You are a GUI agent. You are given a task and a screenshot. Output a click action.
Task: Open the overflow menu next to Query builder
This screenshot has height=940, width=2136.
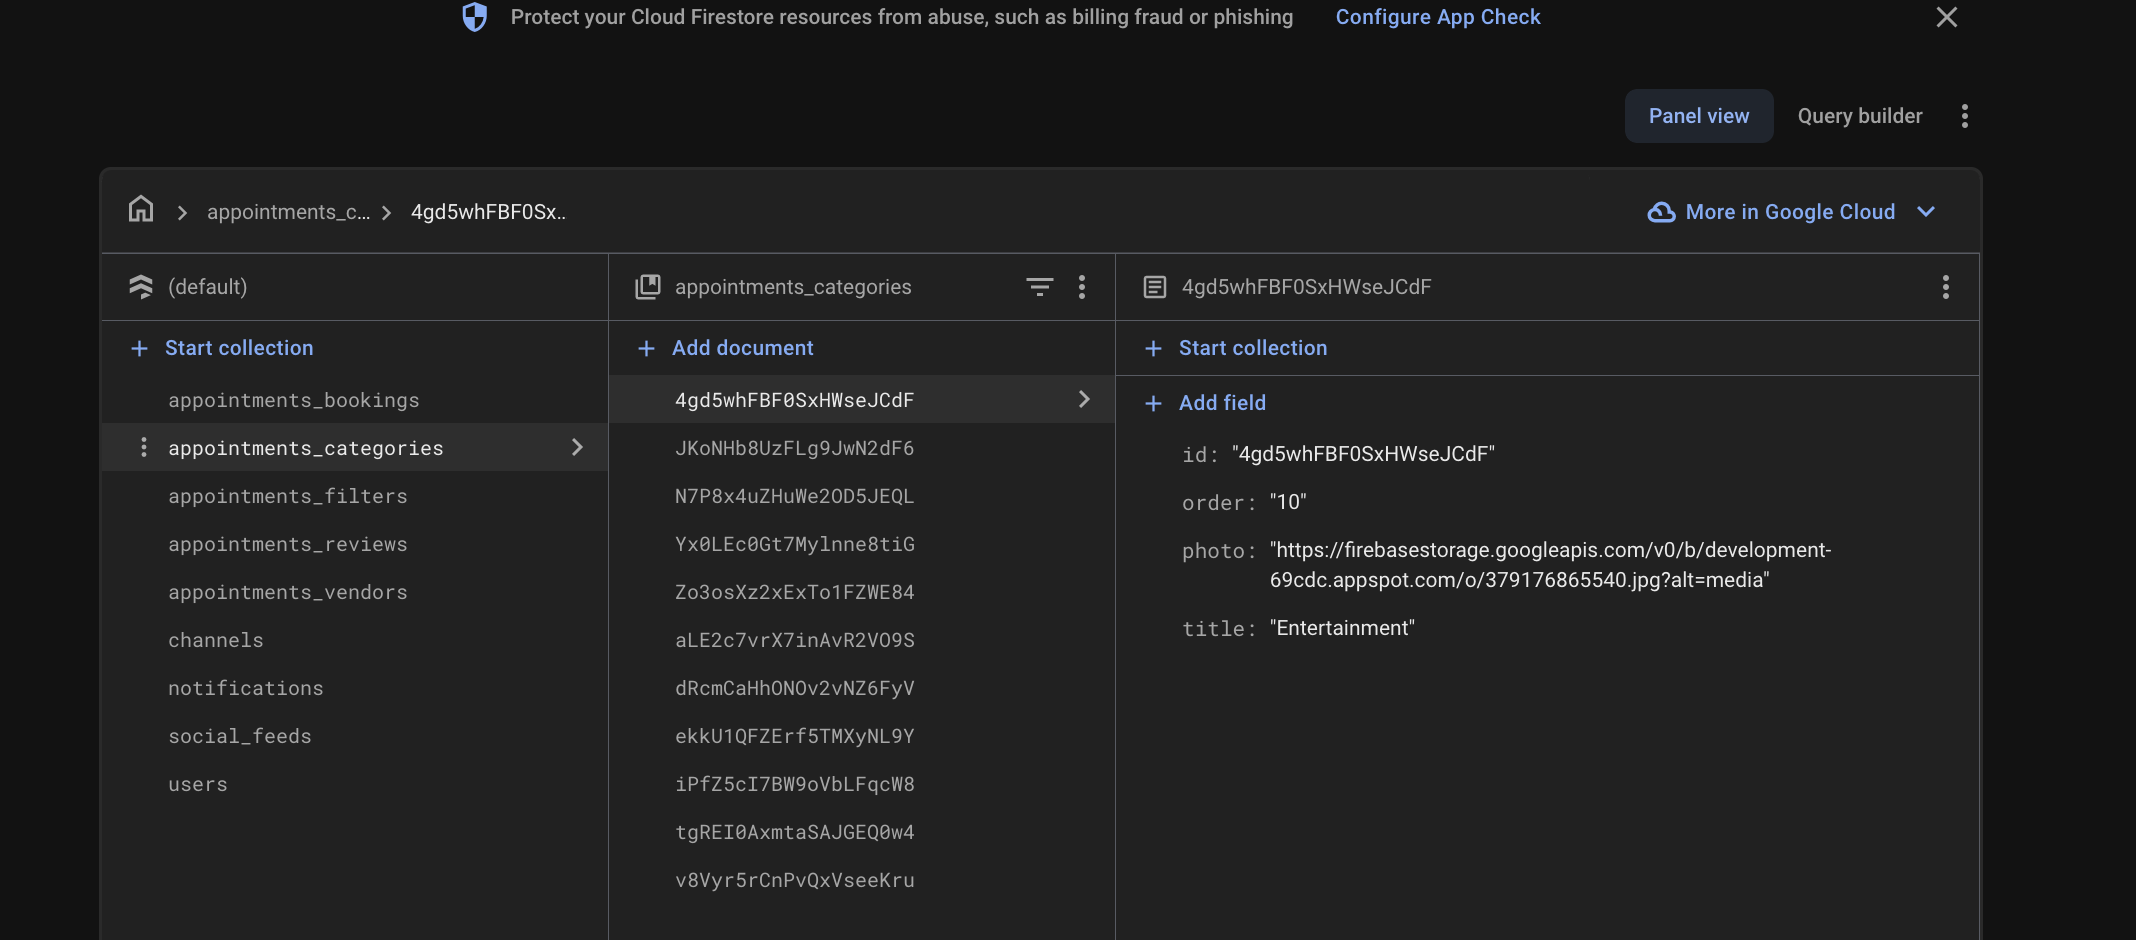(x=1965, y=116)
